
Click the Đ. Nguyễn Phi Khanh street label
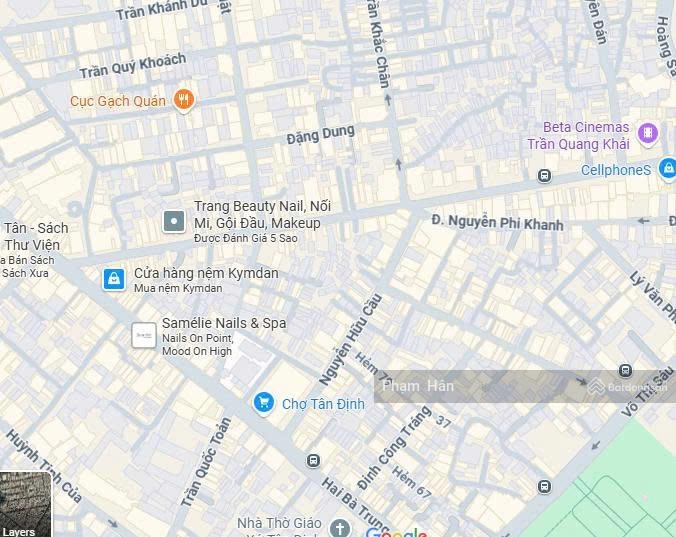(x=498, y=222)
